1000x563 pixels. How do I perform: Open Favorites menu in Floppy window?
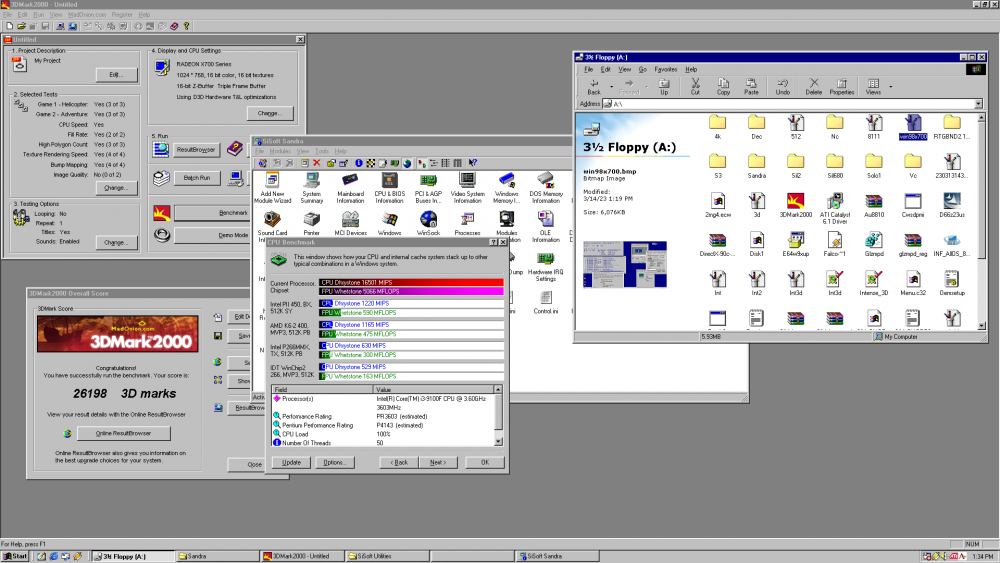[x=665, y=69]
